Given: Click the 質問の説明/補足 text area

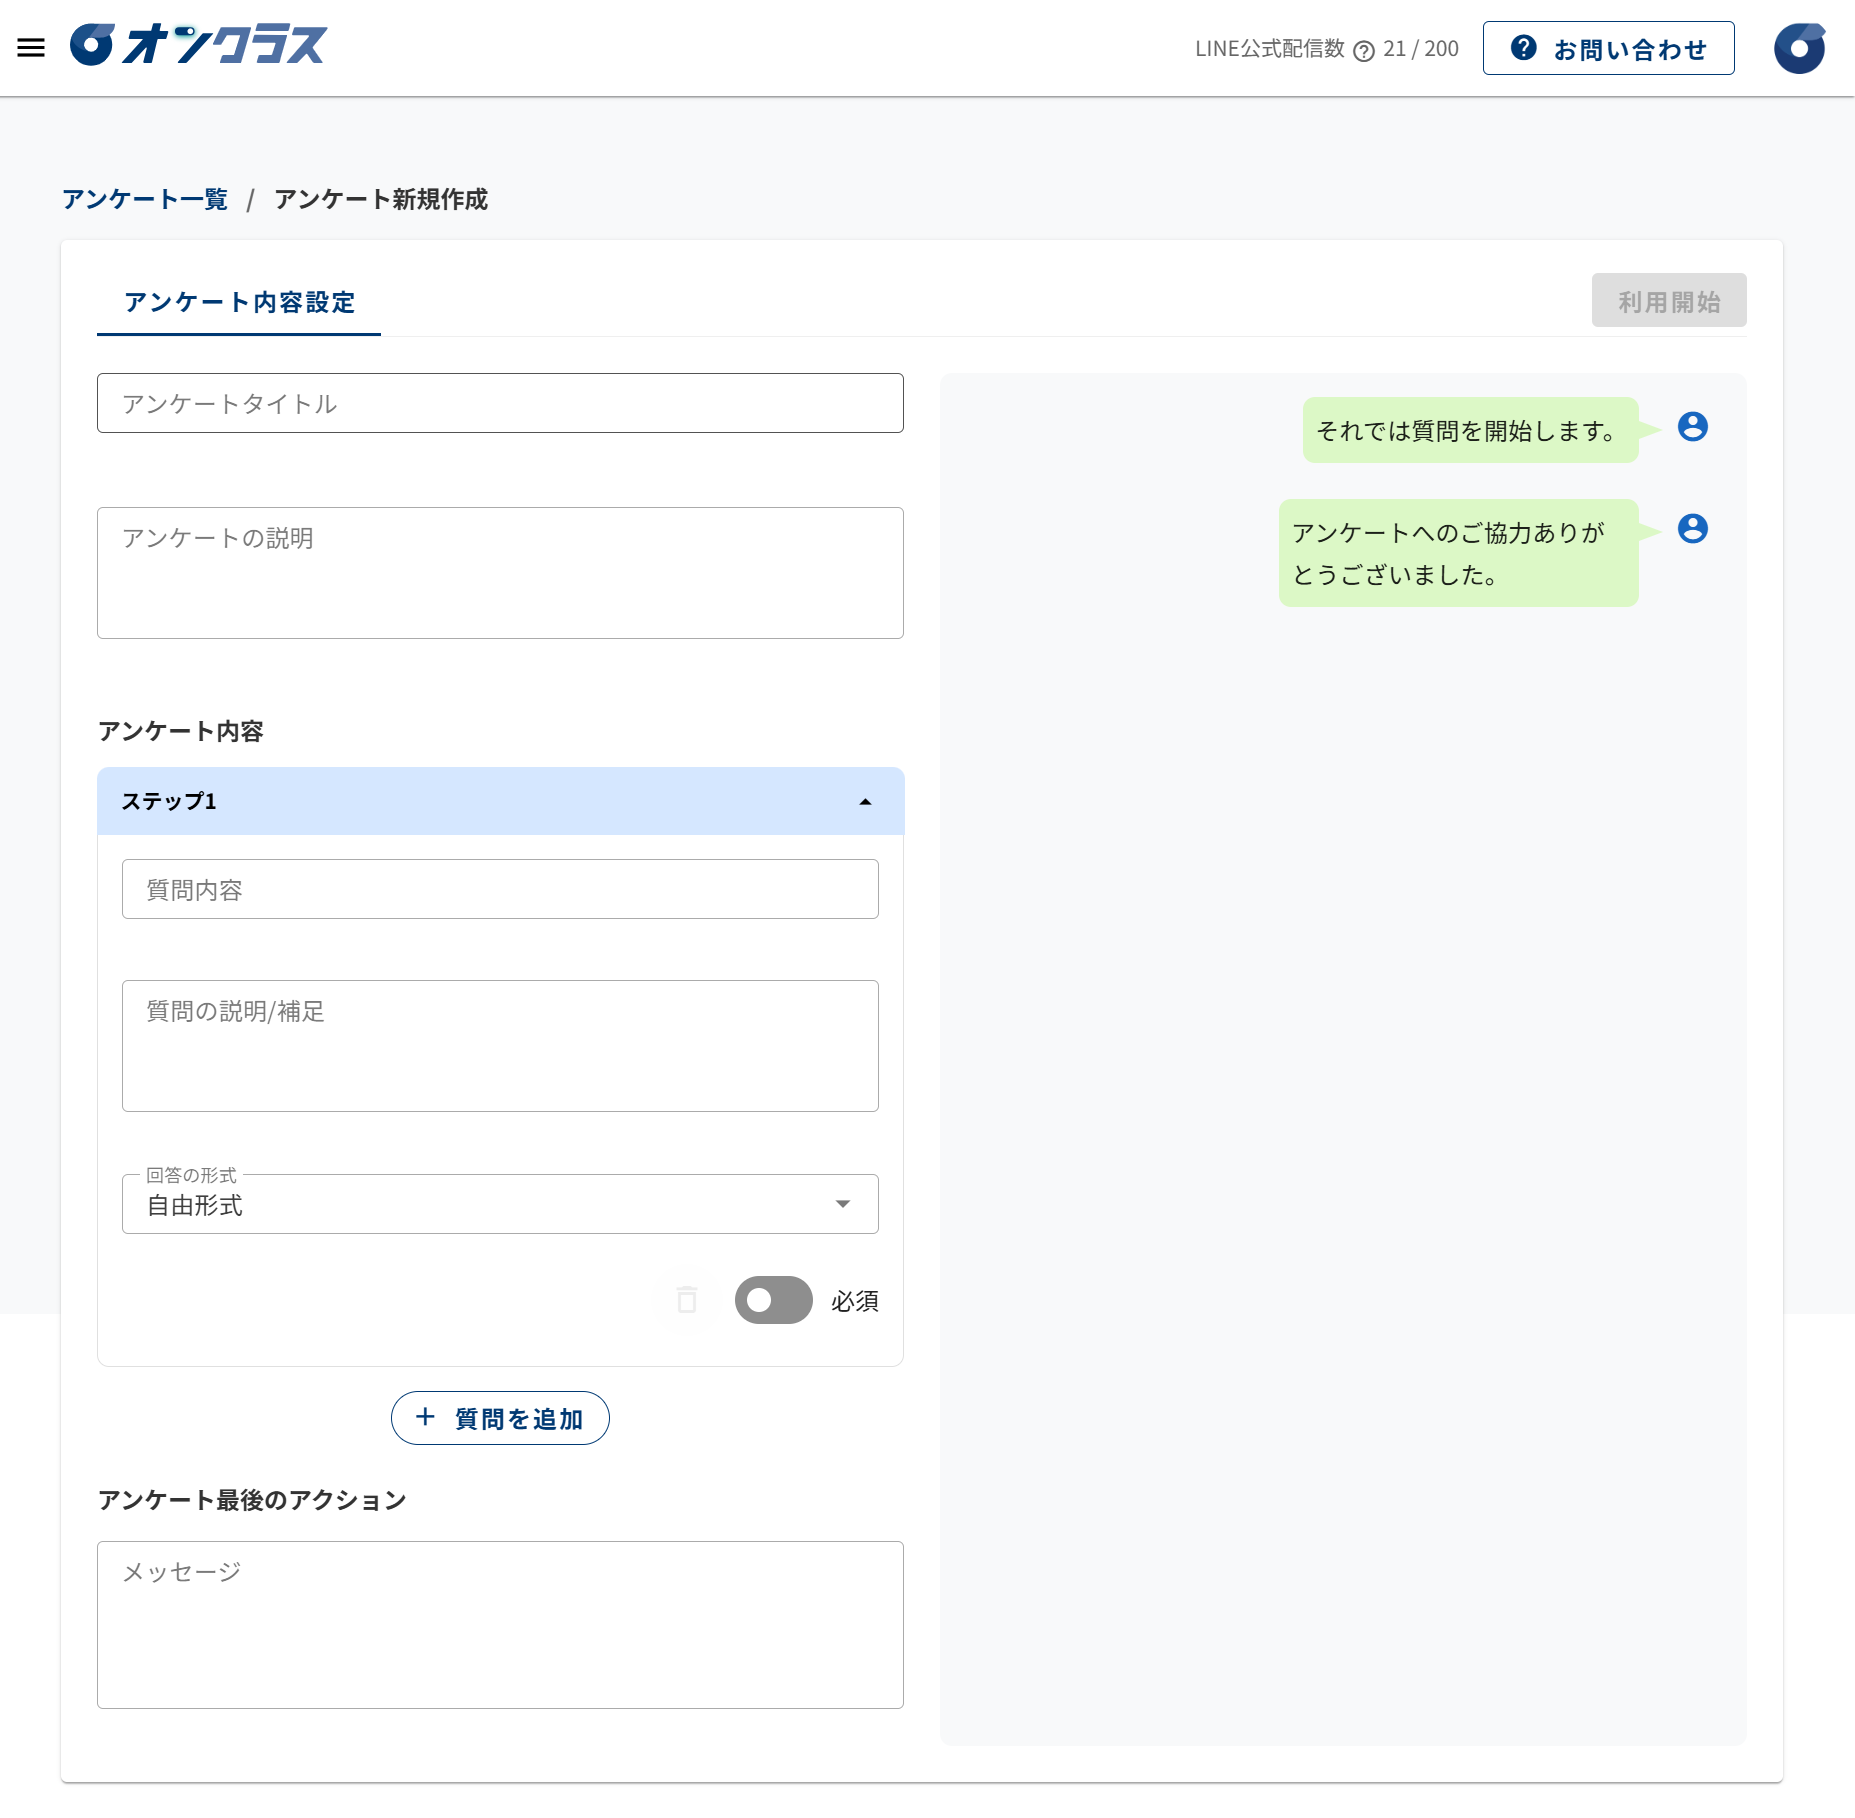Looking at the screenshot, I should [500, 1046].
